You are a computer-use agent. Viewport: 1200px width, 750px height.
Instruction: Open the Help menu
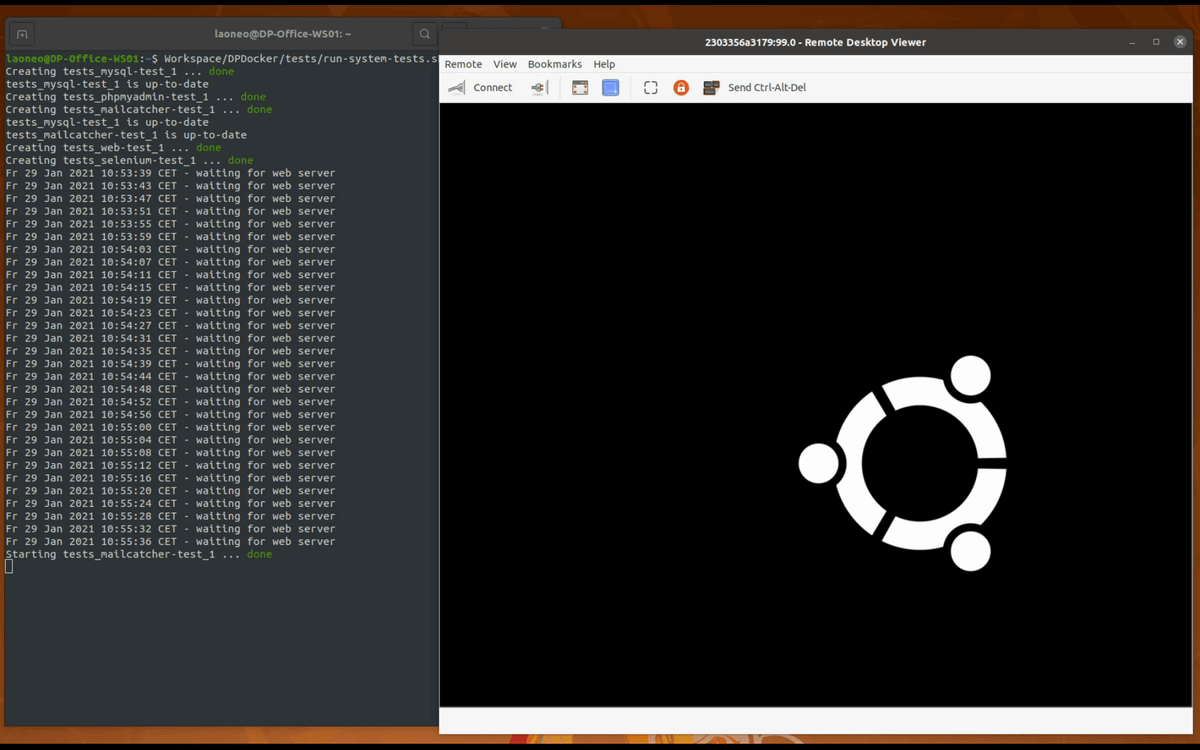[604, 64]
